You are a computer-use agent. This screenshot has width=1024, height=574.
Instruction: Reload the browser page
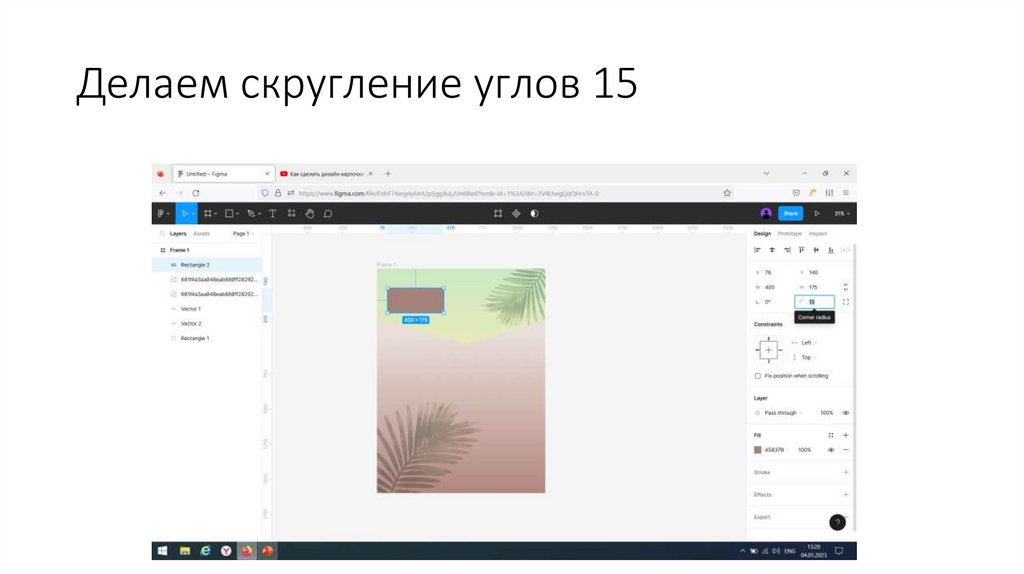click(195, 193)
